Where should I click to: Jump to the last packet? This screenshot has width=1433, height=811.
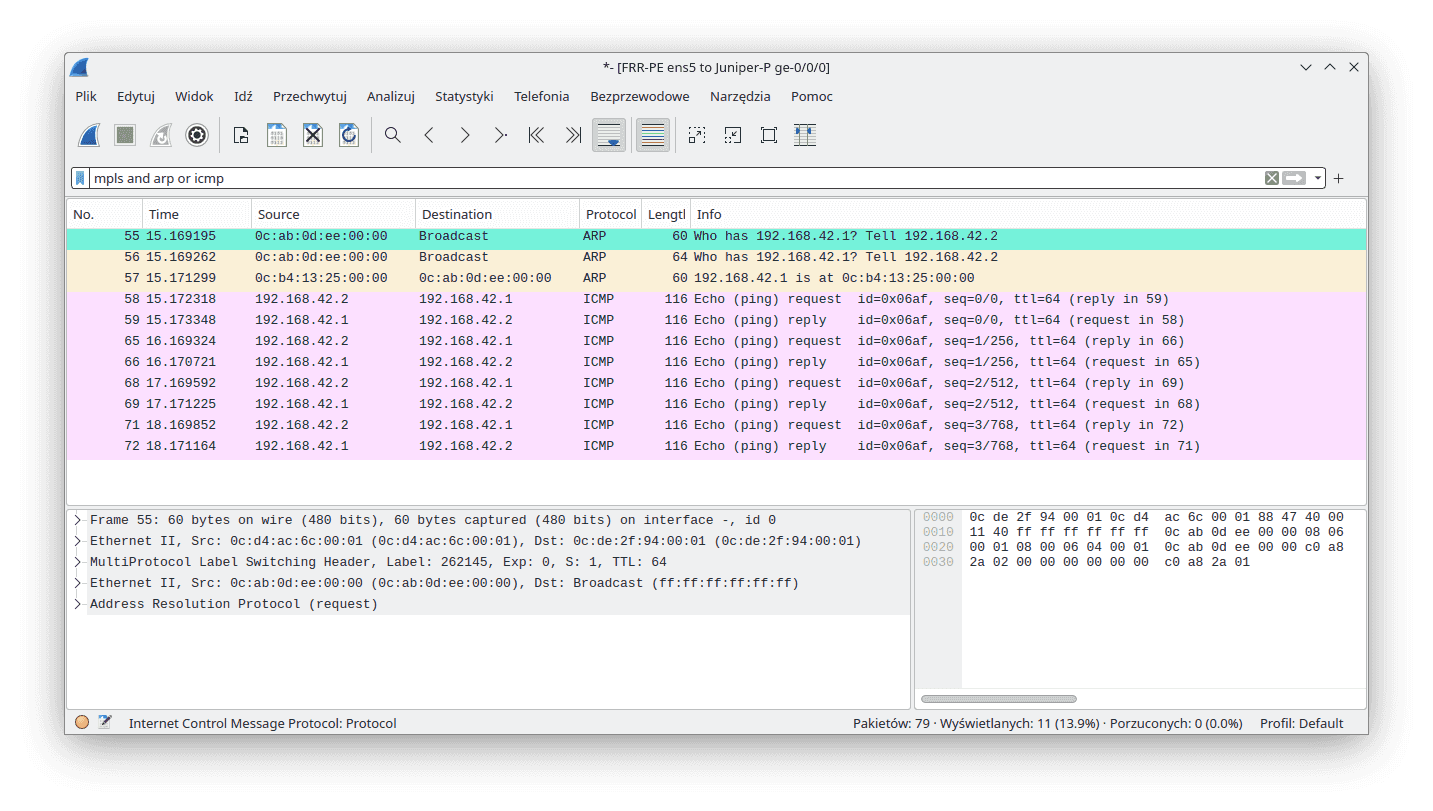pos(572,135)
